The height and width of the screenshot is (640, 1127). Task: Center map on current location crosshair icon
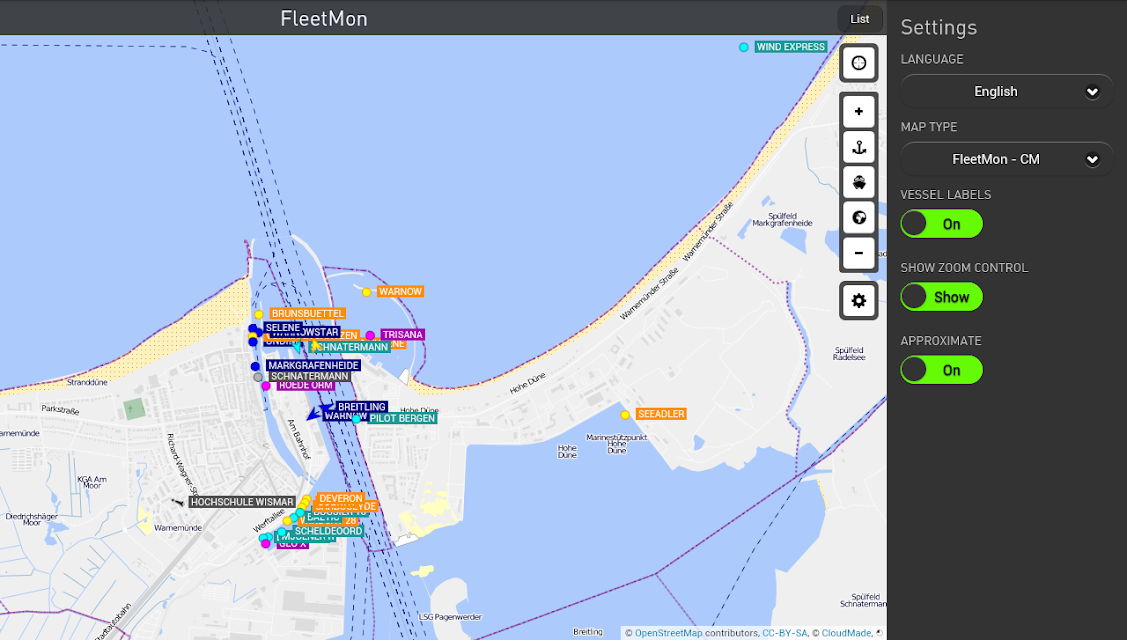click(858, 63)
